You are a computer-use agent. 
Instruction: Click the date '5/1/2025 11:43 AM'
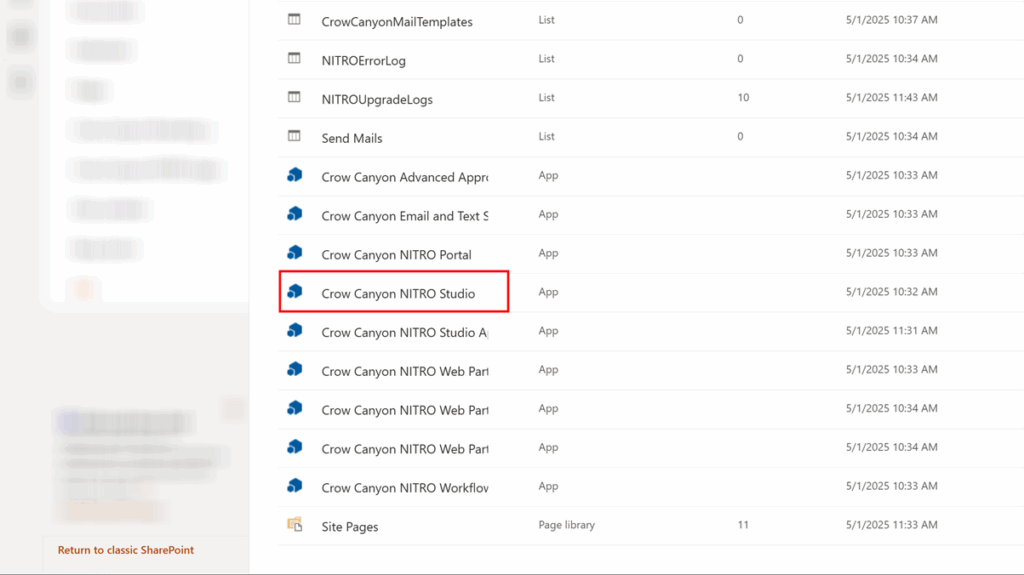tap(891, 97)
